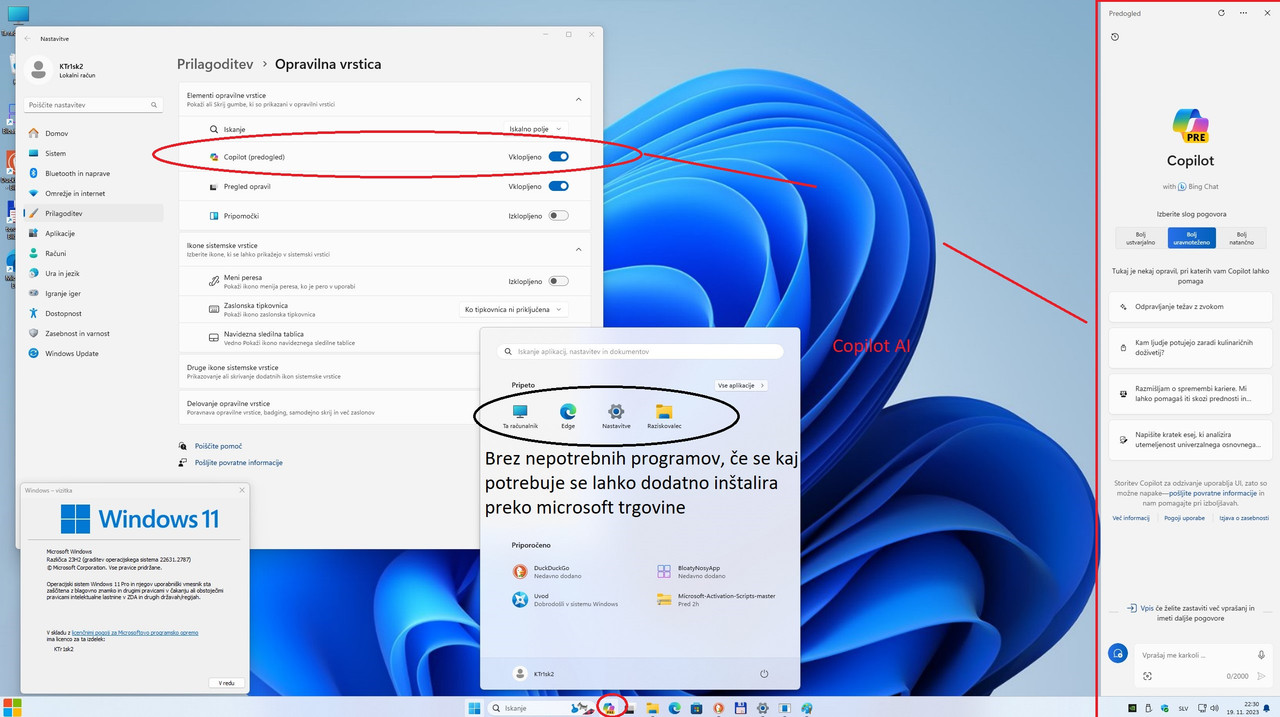Open the Iskalno polje dropdown
The height and width of the screenshot is (717, 1280).
click(x=535, y=129)
